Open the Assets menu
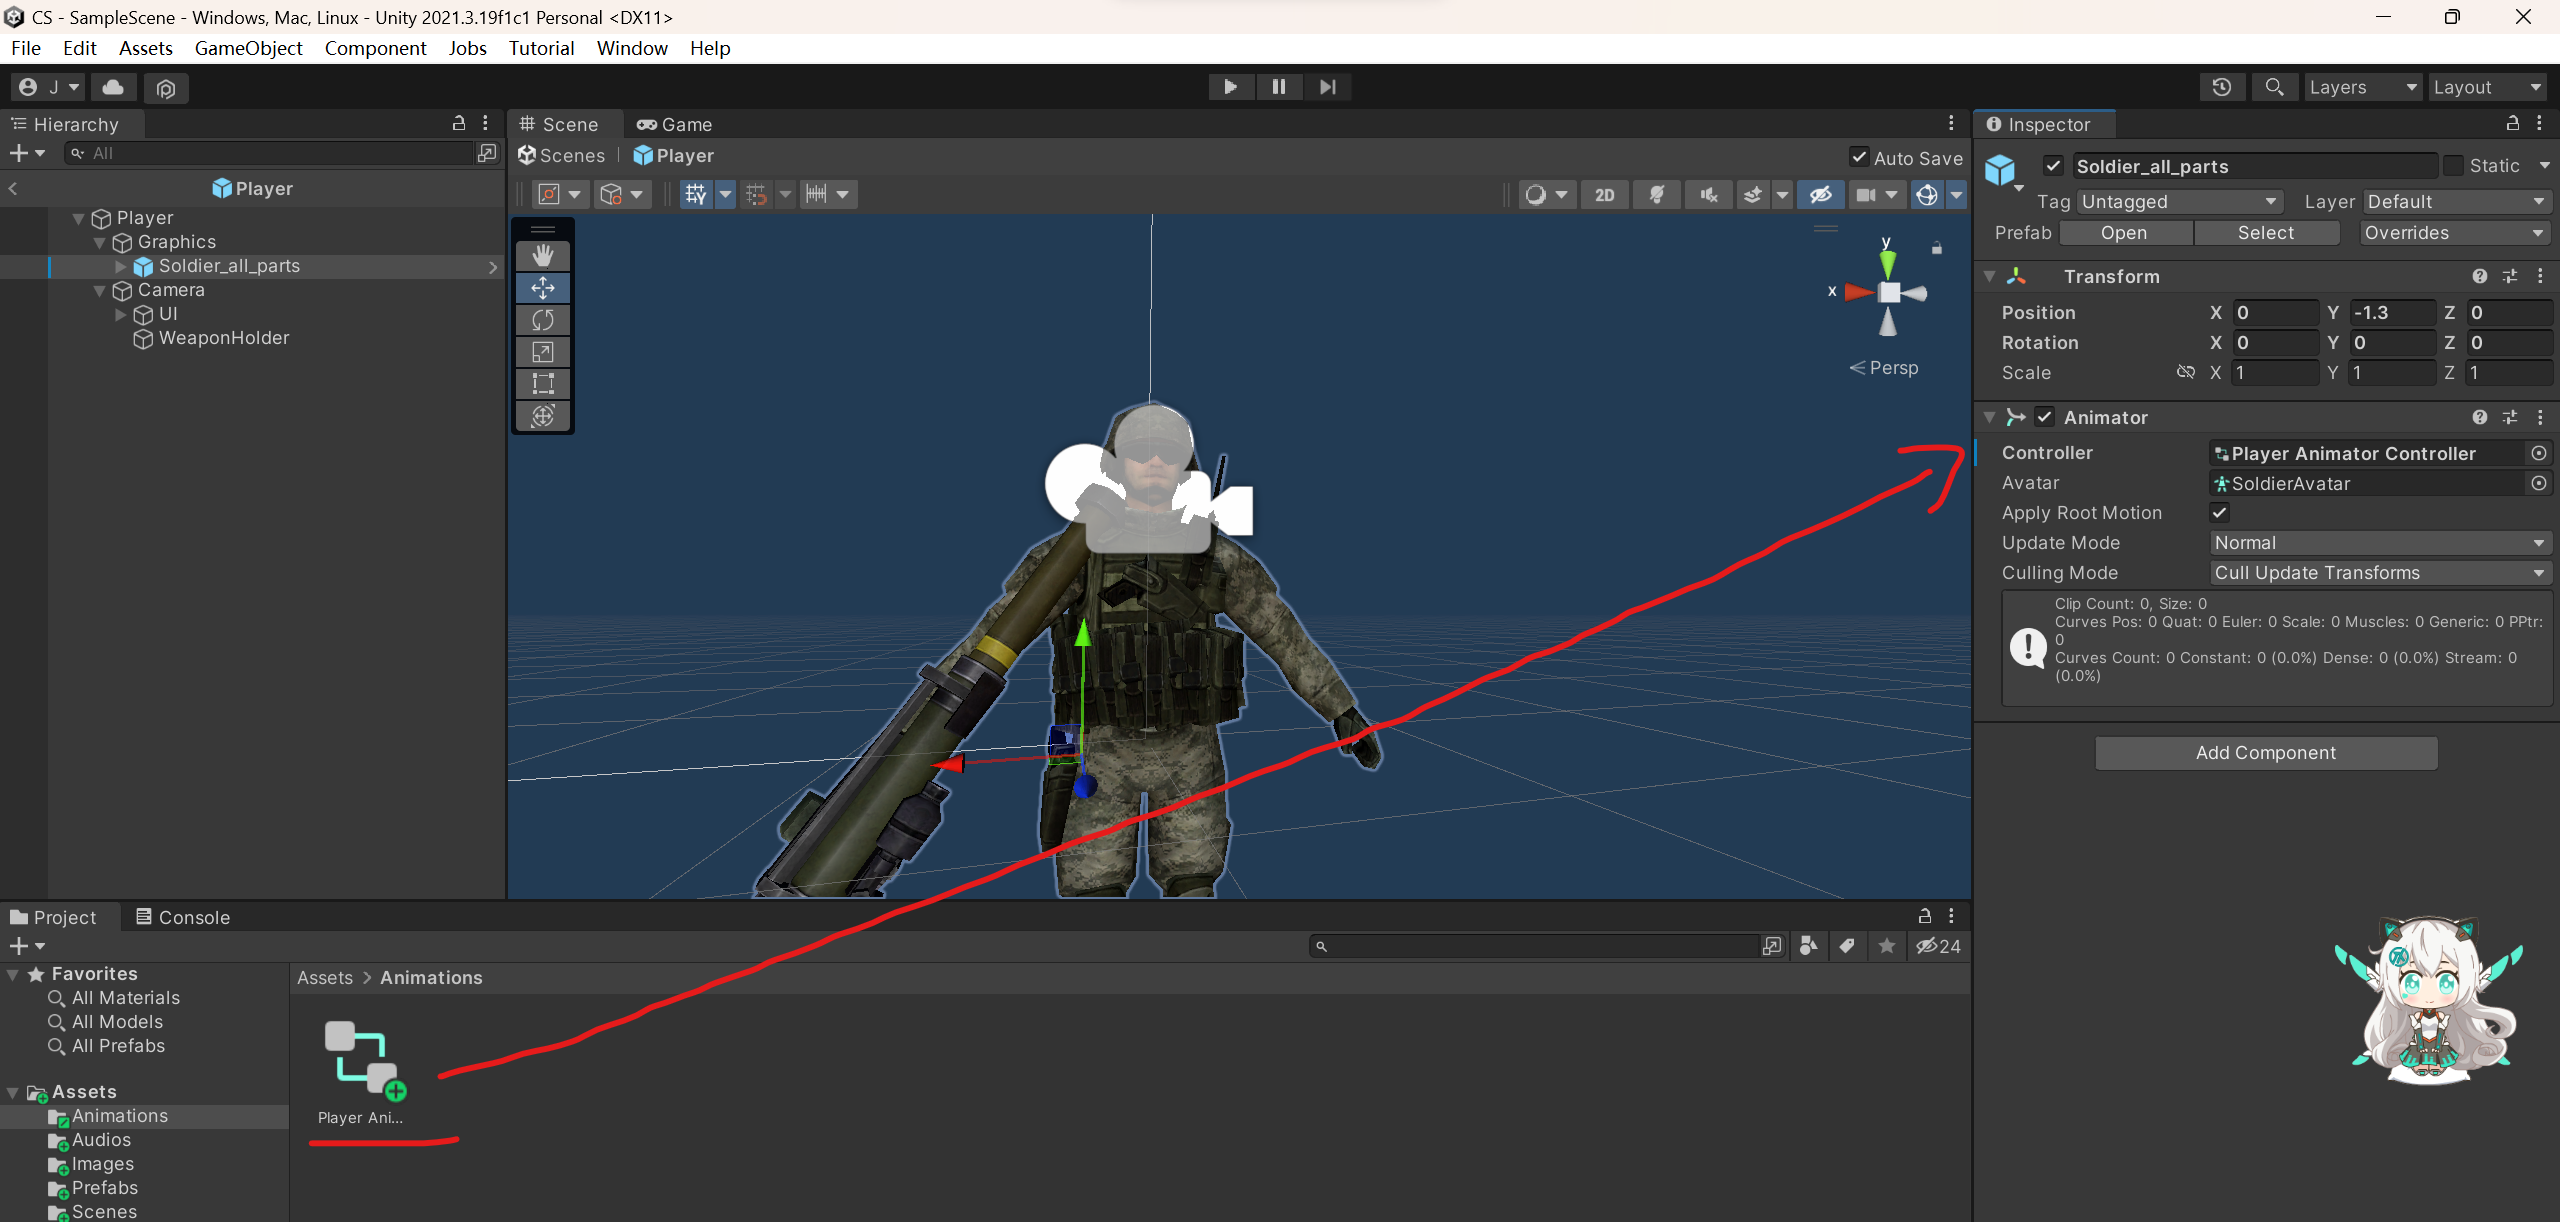This screenshot has width=2560, height=1222. (146, 48)
